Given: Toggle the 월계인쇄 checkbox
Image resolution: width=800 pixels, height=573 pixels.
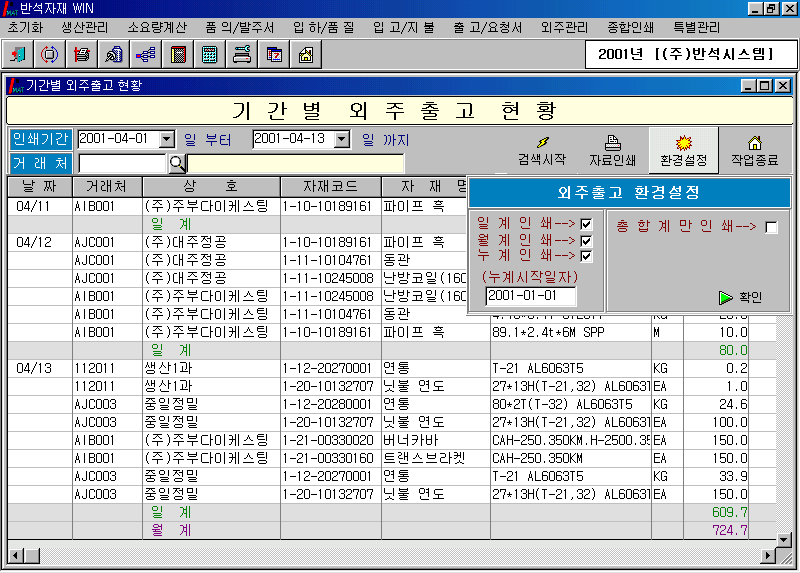Looking at the screenshot, I should click(x=587, y=240).
